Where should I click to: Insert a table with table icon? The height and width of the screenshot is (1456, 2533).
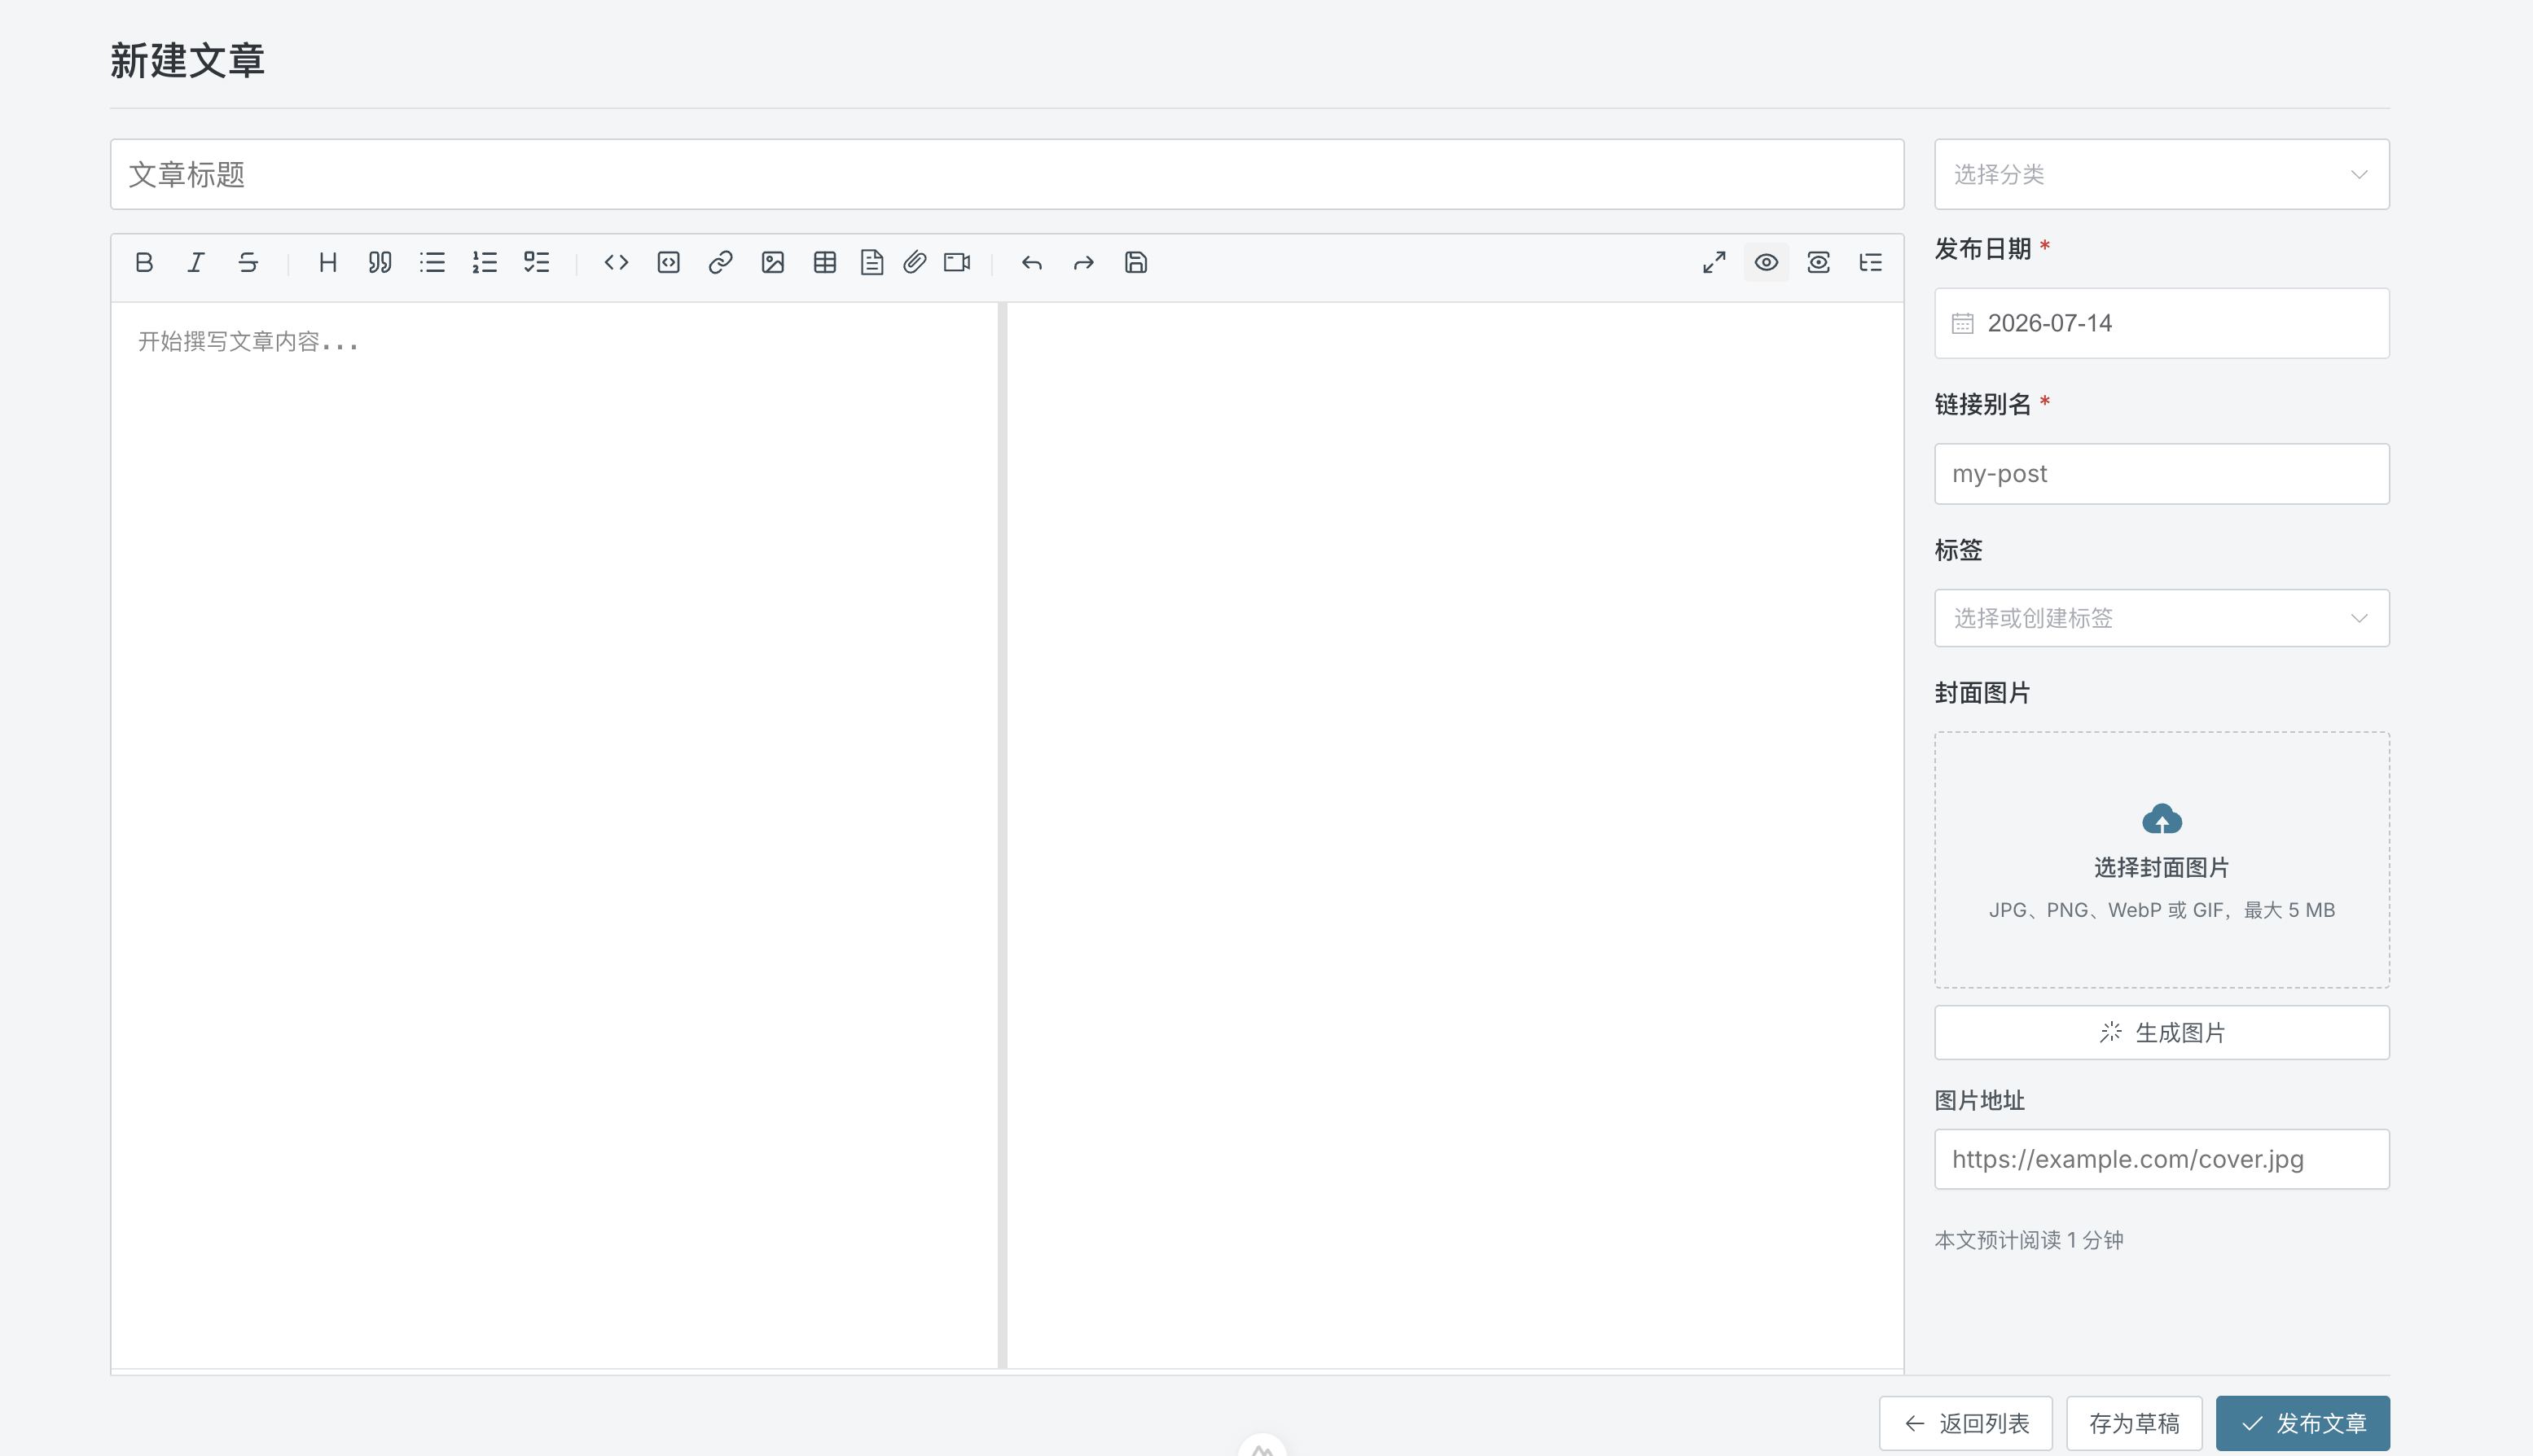coord(824,262)
